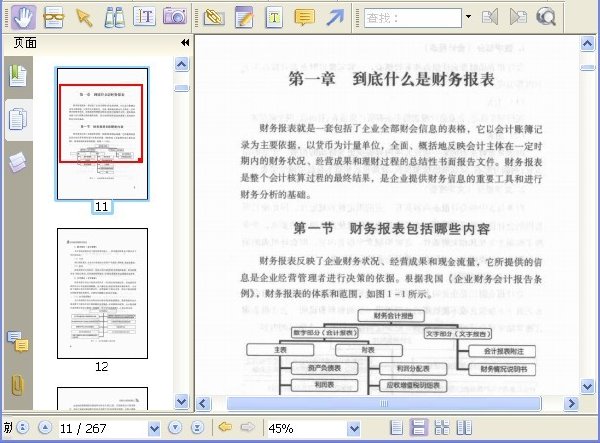Click the page 11 thumbnail label
The width and height of the screenshot is (600, 443).
pyautogui.click(x=102, y=207)
